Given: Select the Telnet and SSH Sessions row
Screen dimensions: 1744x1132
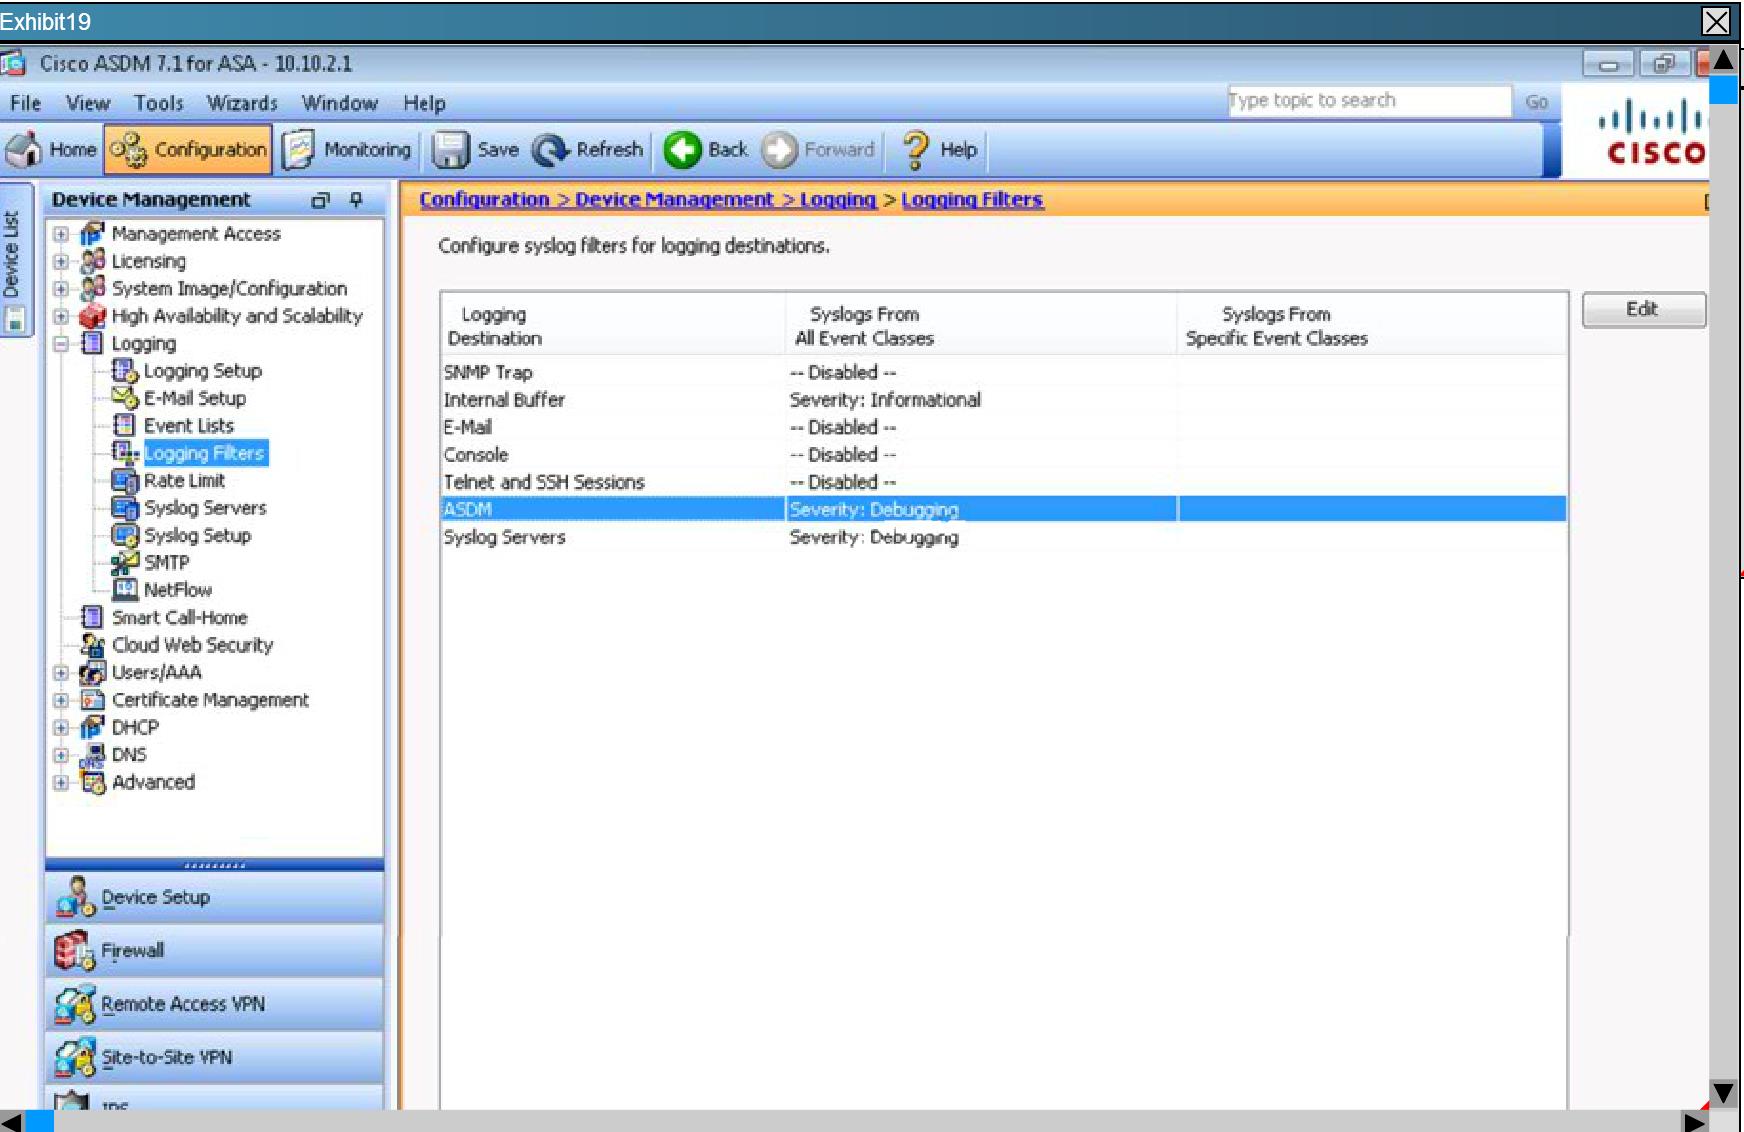Looking at the screenshot, I should pos(1003,482).
